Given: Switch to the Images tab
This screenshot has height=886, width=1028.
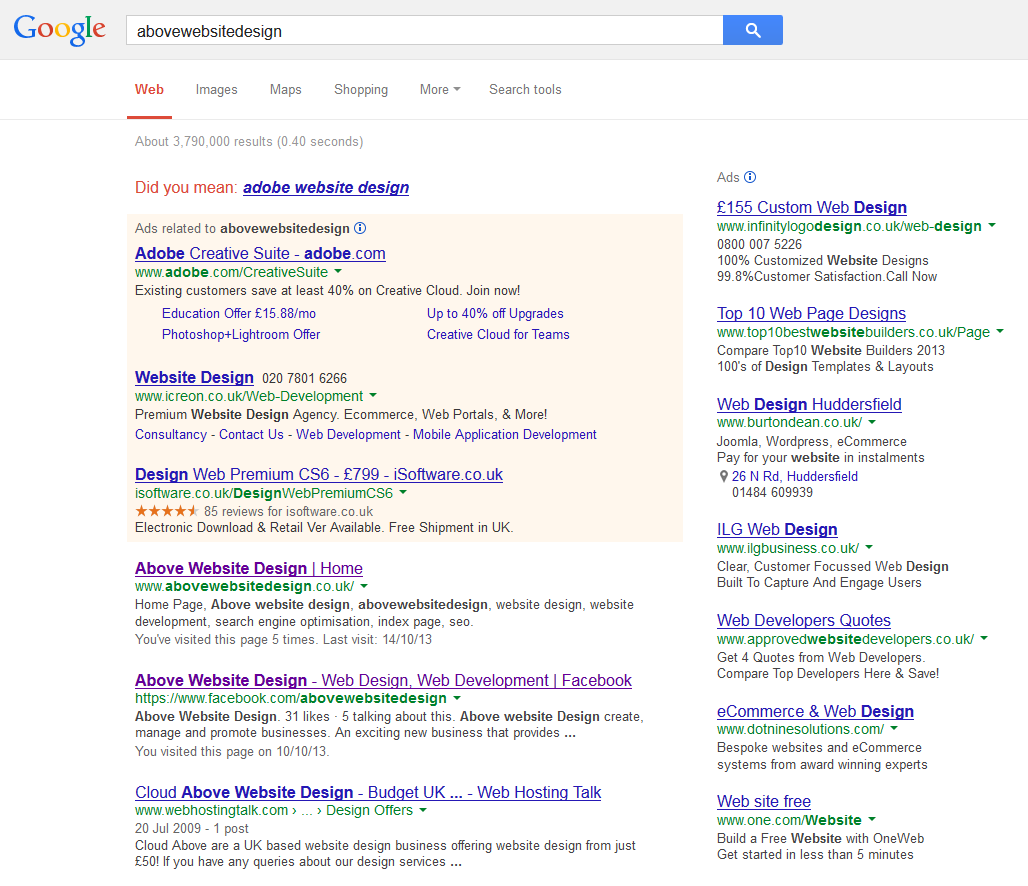Looking at the screenshot, I should click(x=216, y=90).
